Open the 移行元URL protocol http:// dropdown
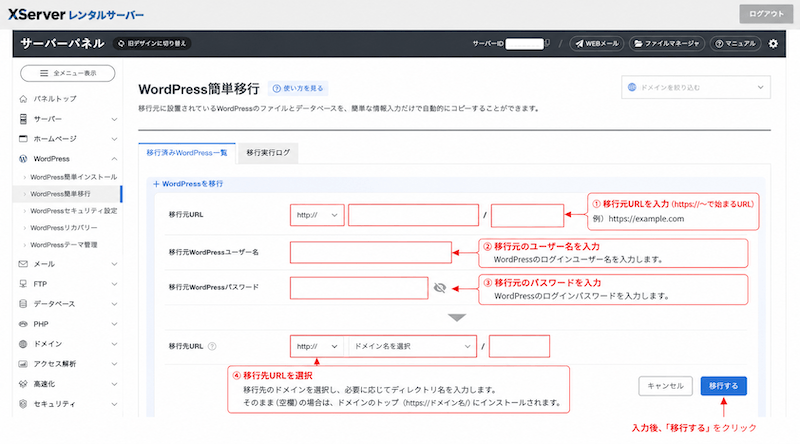The image size is (800, 444). pos(317,215)
